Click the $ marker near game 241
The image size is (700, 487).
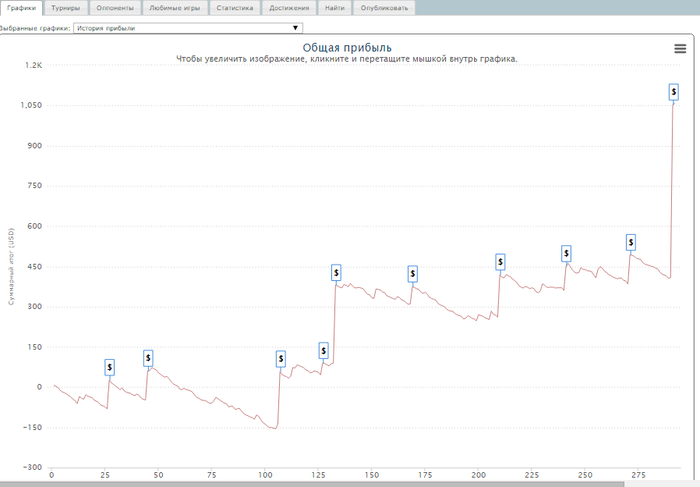[566, 254]
